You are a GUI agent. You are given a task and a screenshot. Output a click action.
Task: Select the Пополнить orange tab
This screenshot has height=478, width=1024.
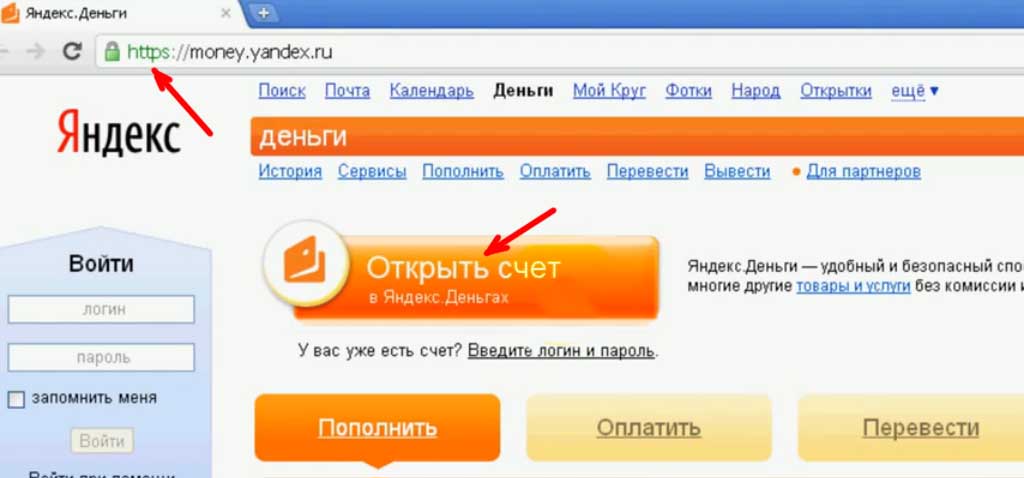(x=377, y=428)
